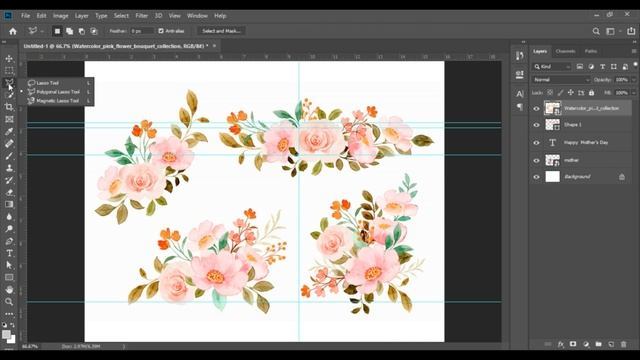Filter layers by pixel layers icon

click(580, 67)
